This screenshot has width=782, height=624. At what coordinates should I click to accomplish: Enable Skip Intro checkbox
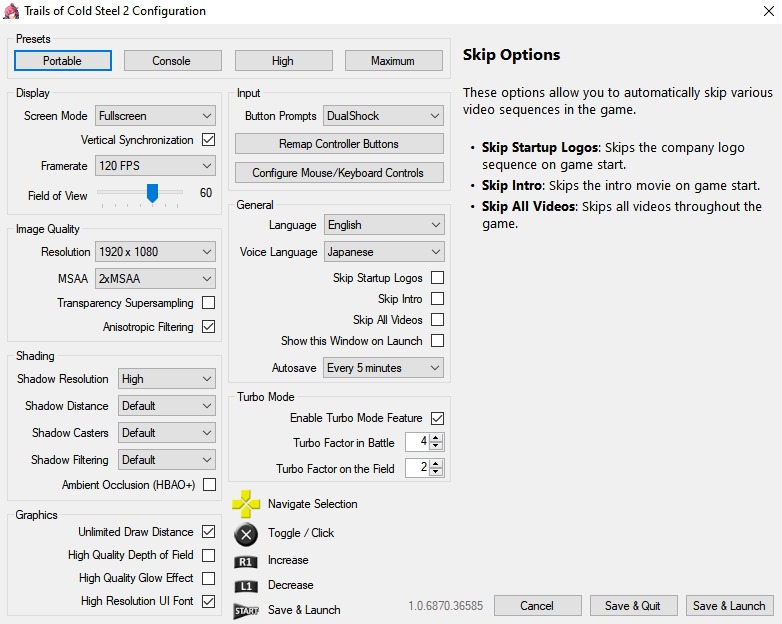tap(437, 298)
